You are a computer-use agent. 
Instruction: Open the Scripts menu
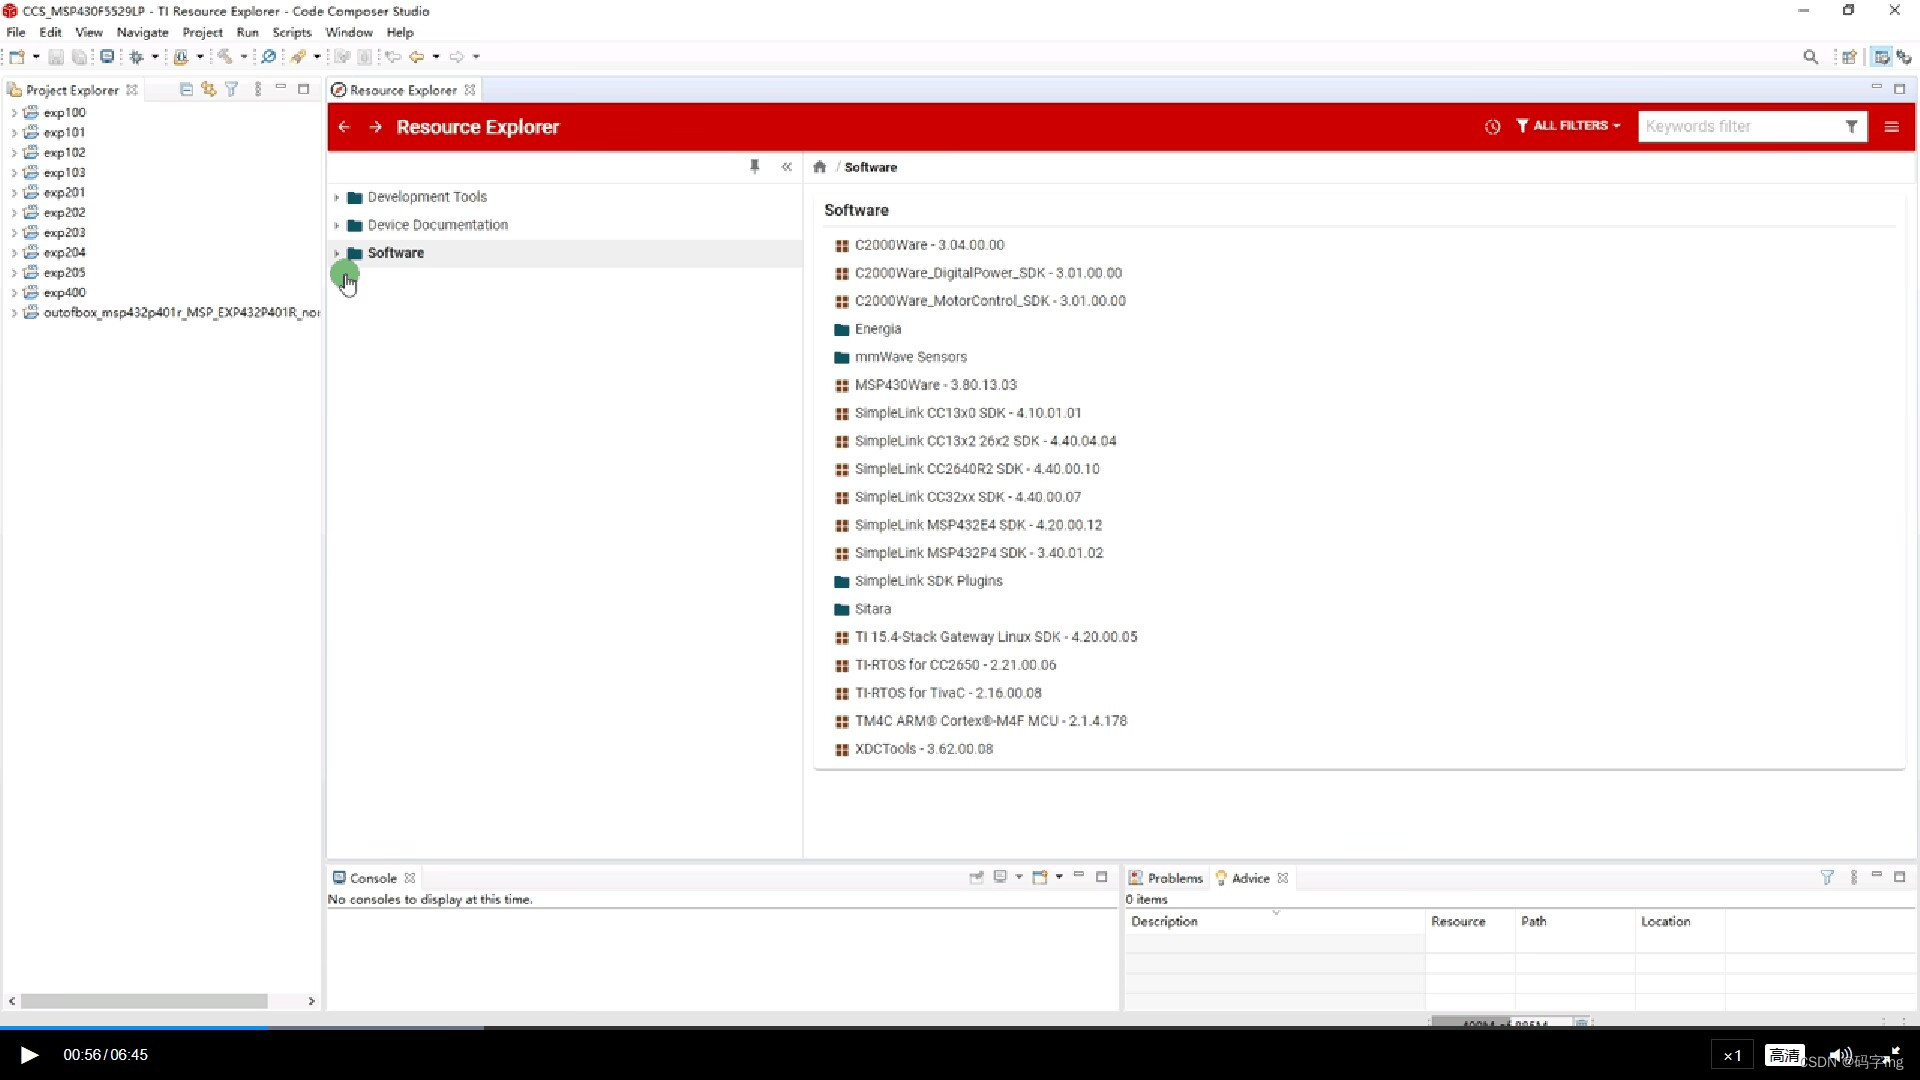(292, 32)
